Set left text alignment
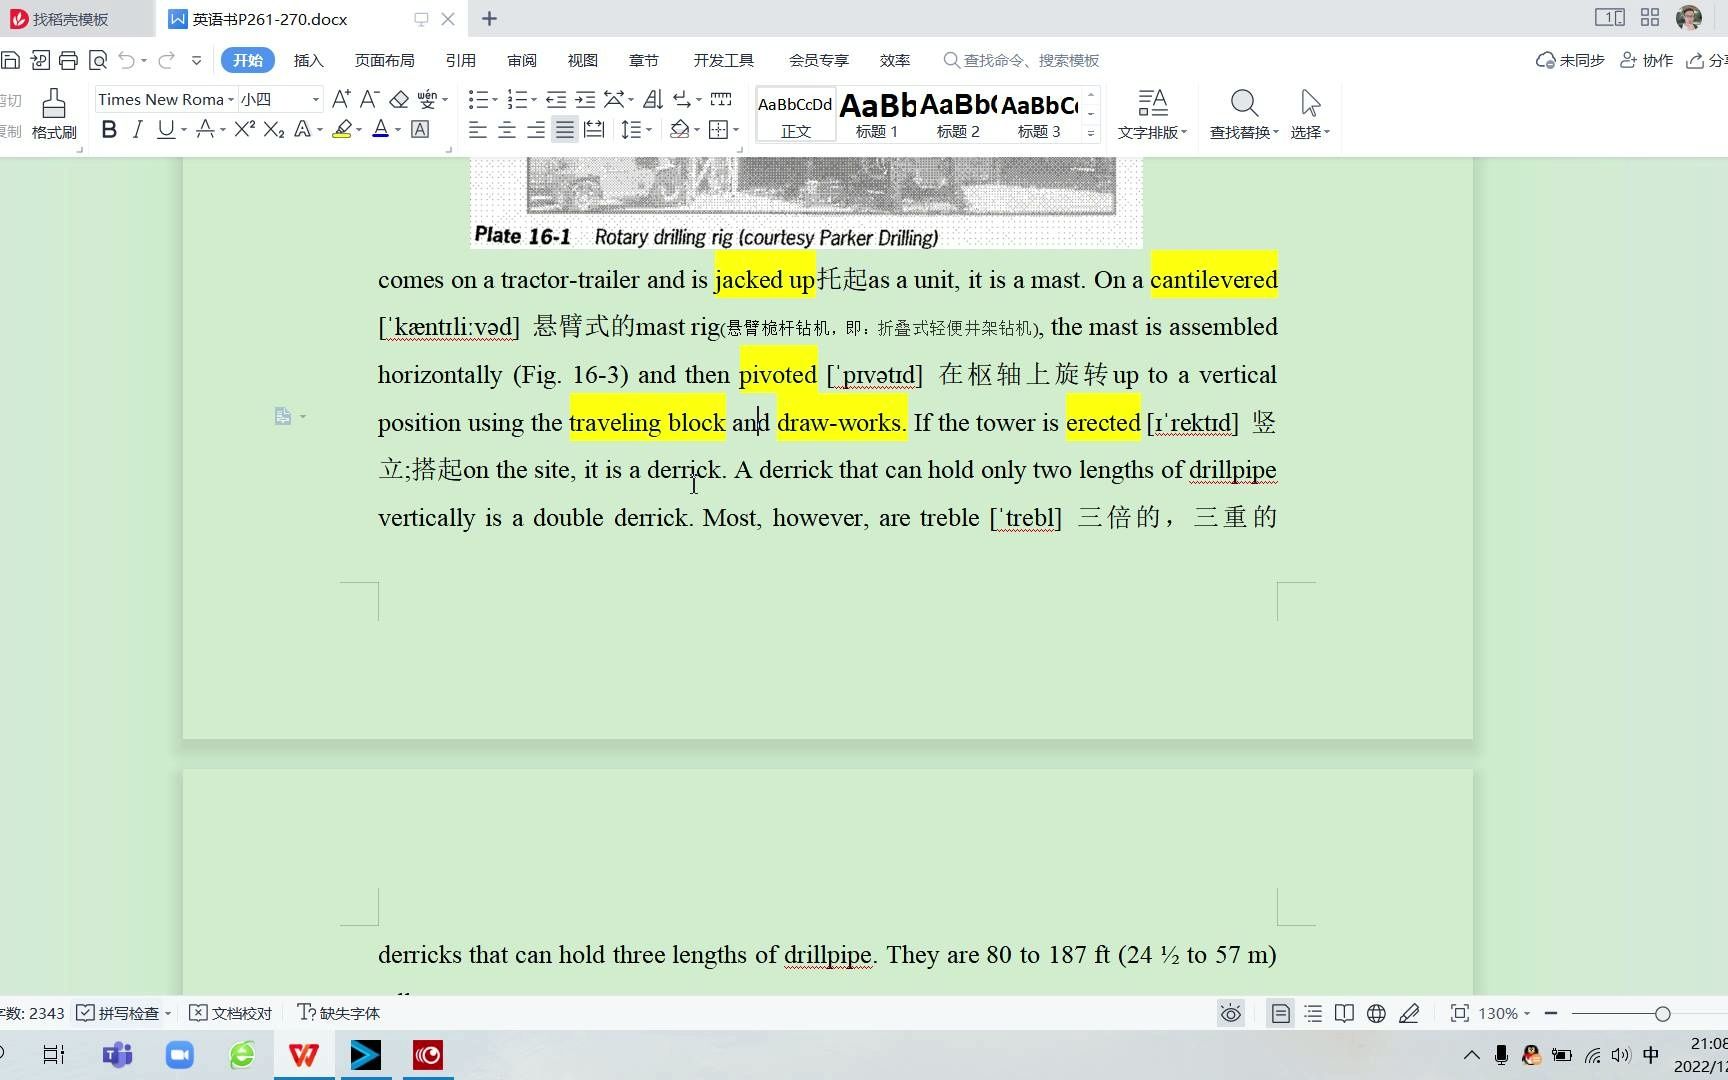 478,129
